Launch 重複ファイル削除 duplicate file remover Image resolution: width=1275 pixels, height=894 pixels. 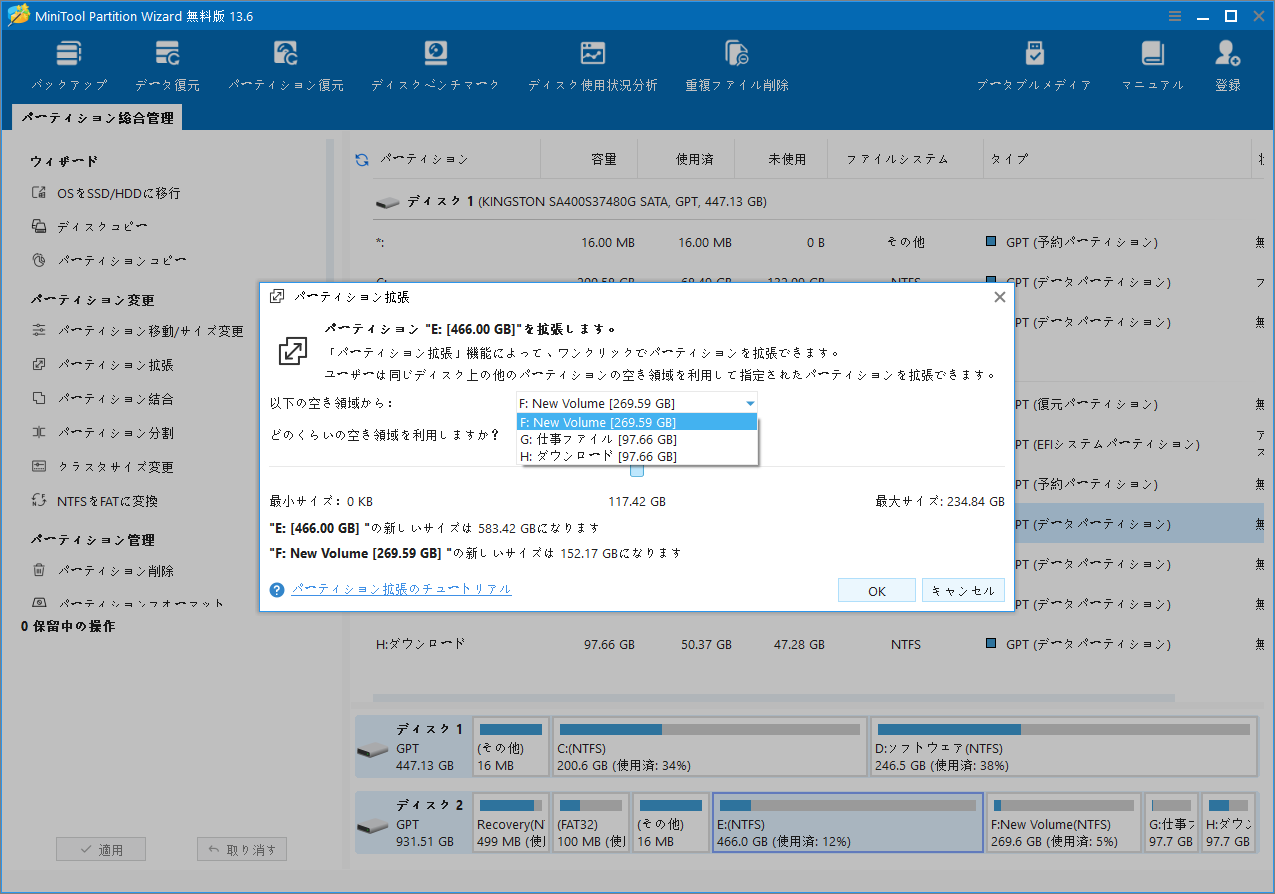(x=736, y=62)
